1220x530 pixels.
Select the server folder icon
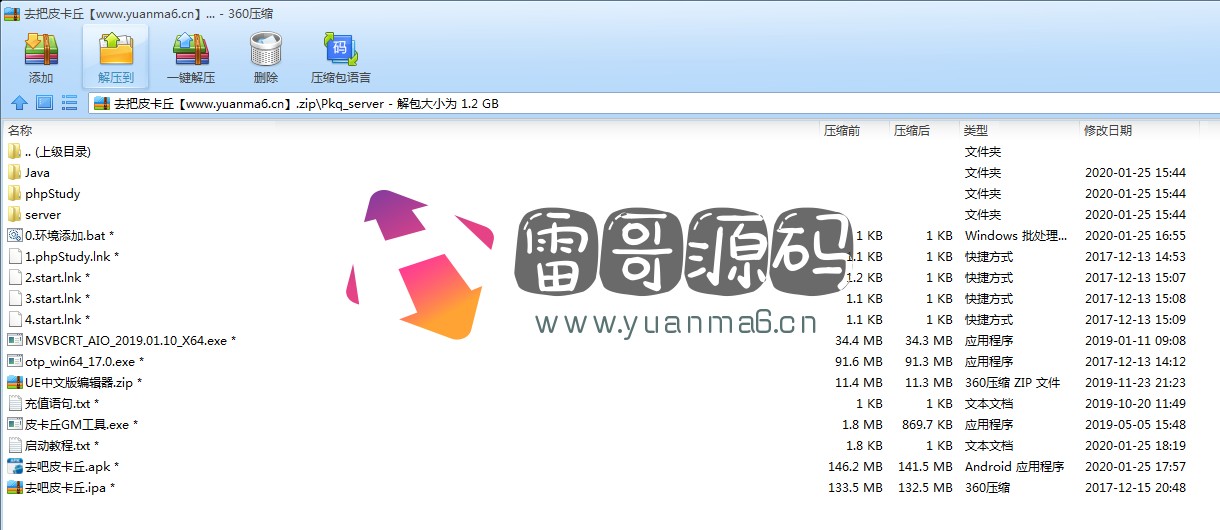[x=14, y=214]
